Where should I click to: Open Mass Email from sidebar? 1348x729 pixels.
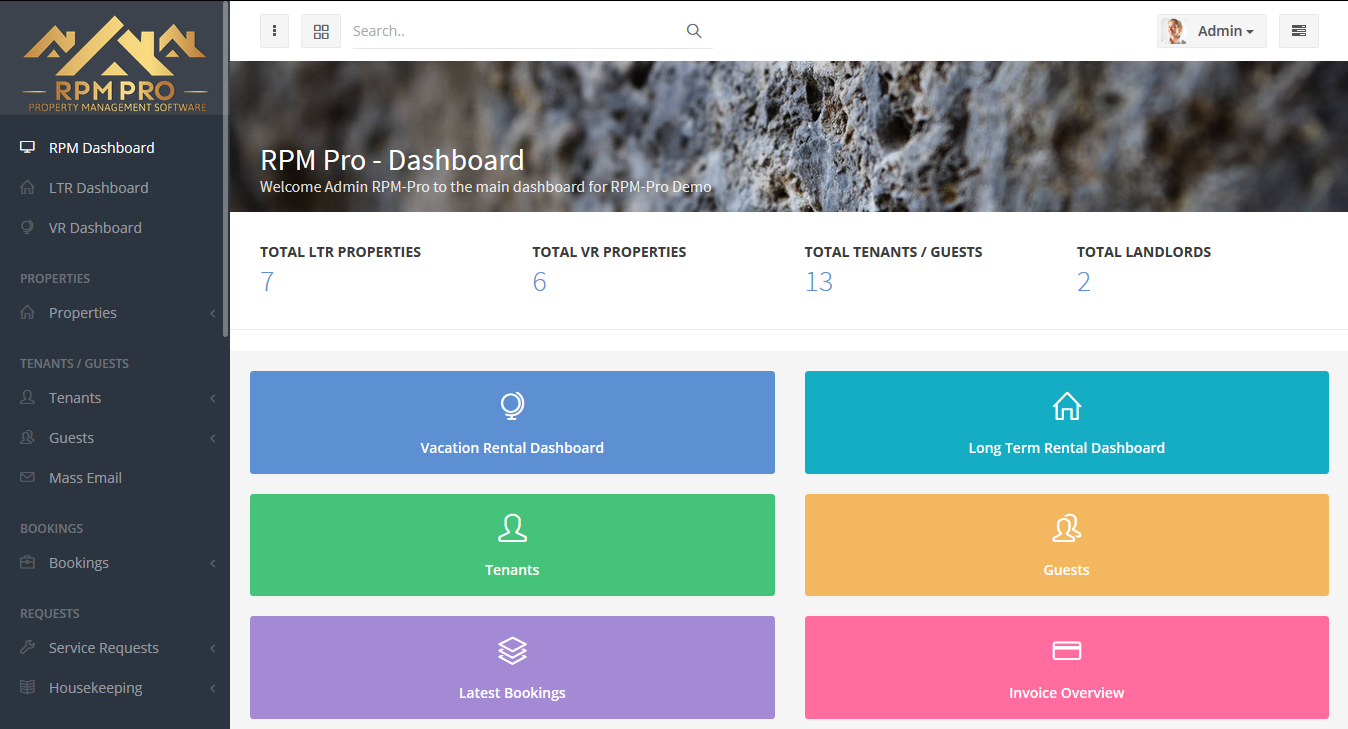pos(113,477)
